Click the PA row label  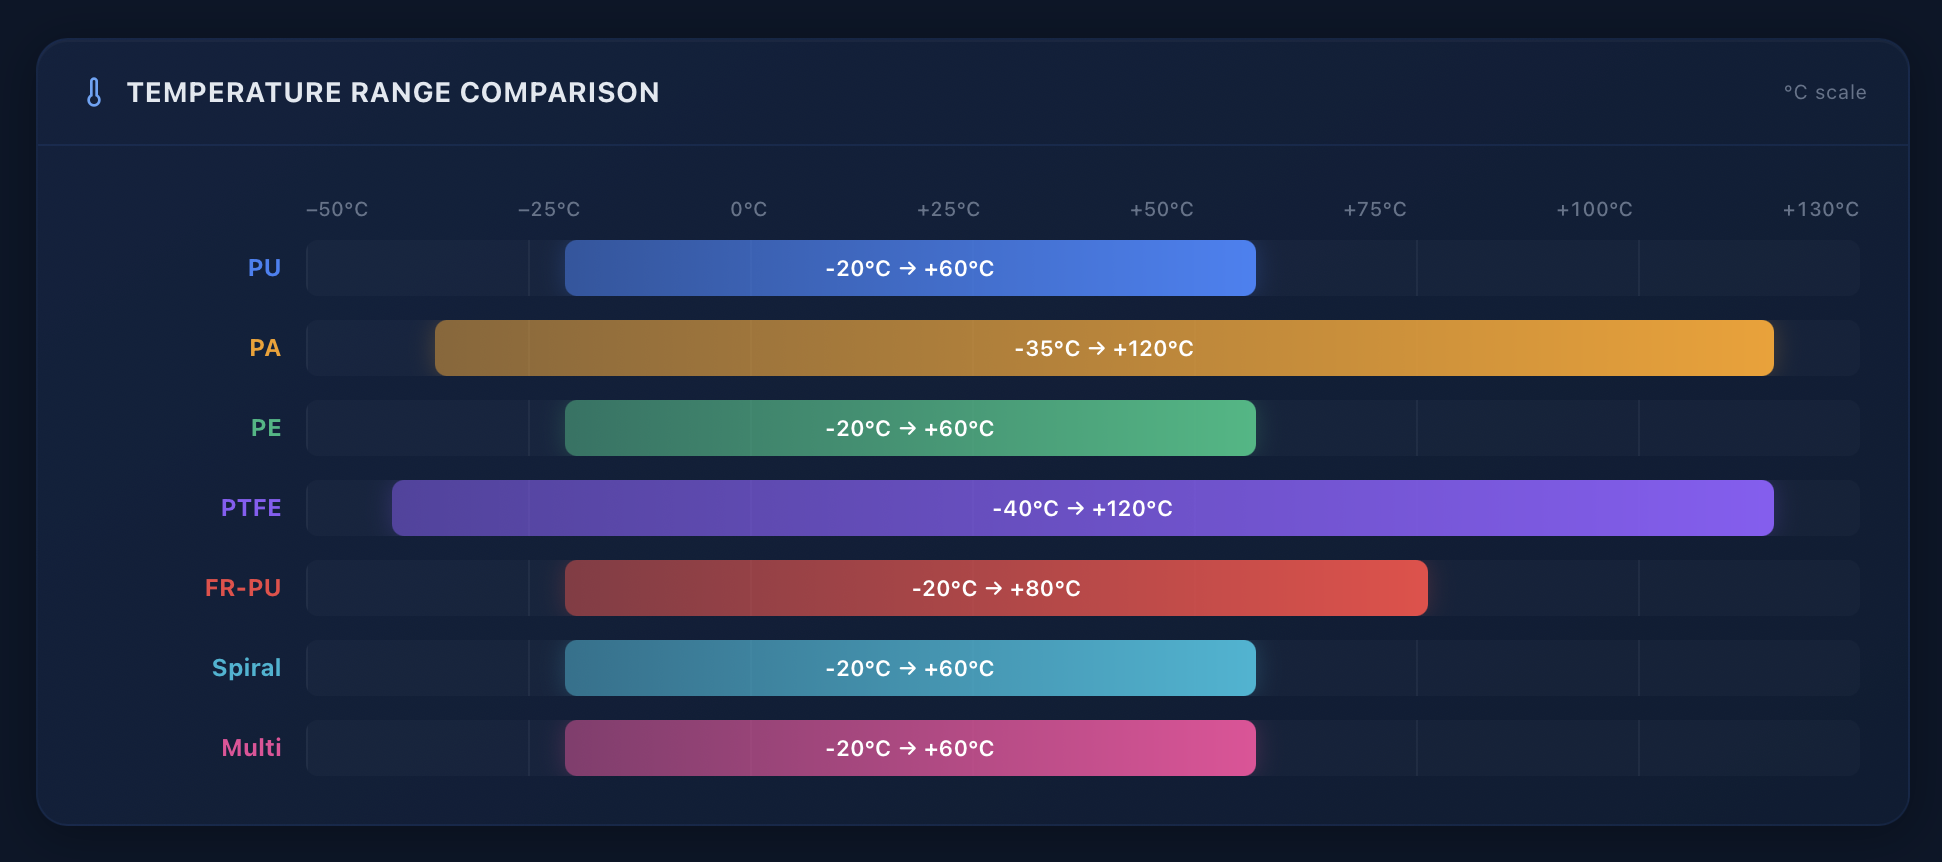(x=265, y=348)
